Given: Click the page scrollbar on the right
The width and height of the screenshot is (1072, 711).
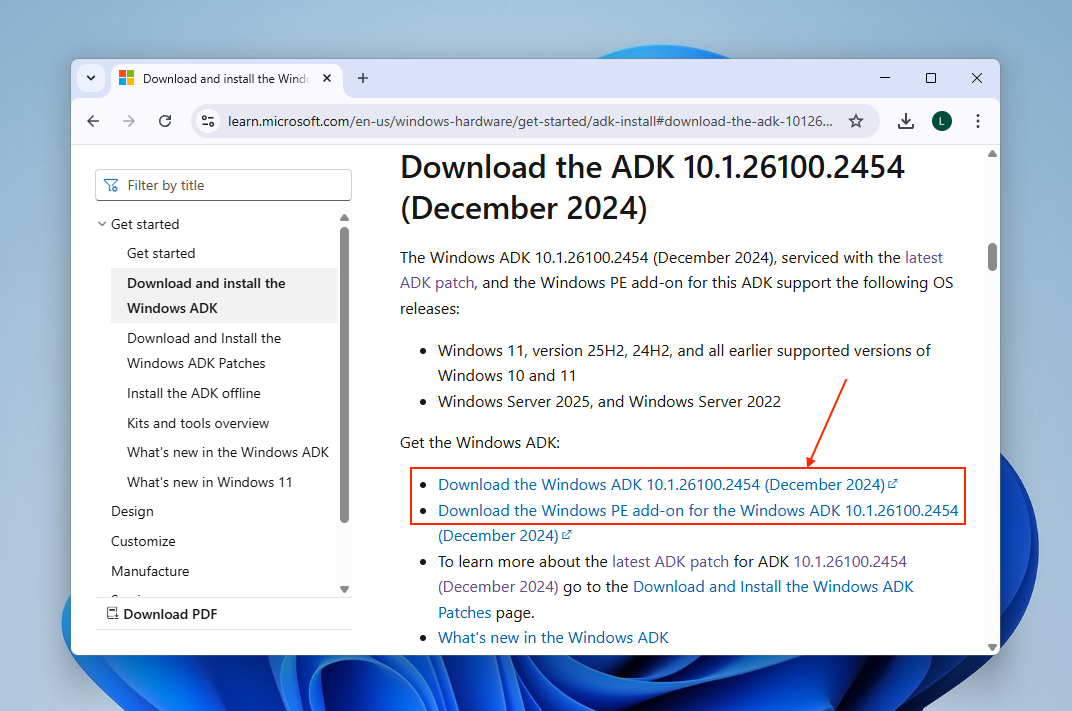Looking at the screenshot, I should (991, 256).
